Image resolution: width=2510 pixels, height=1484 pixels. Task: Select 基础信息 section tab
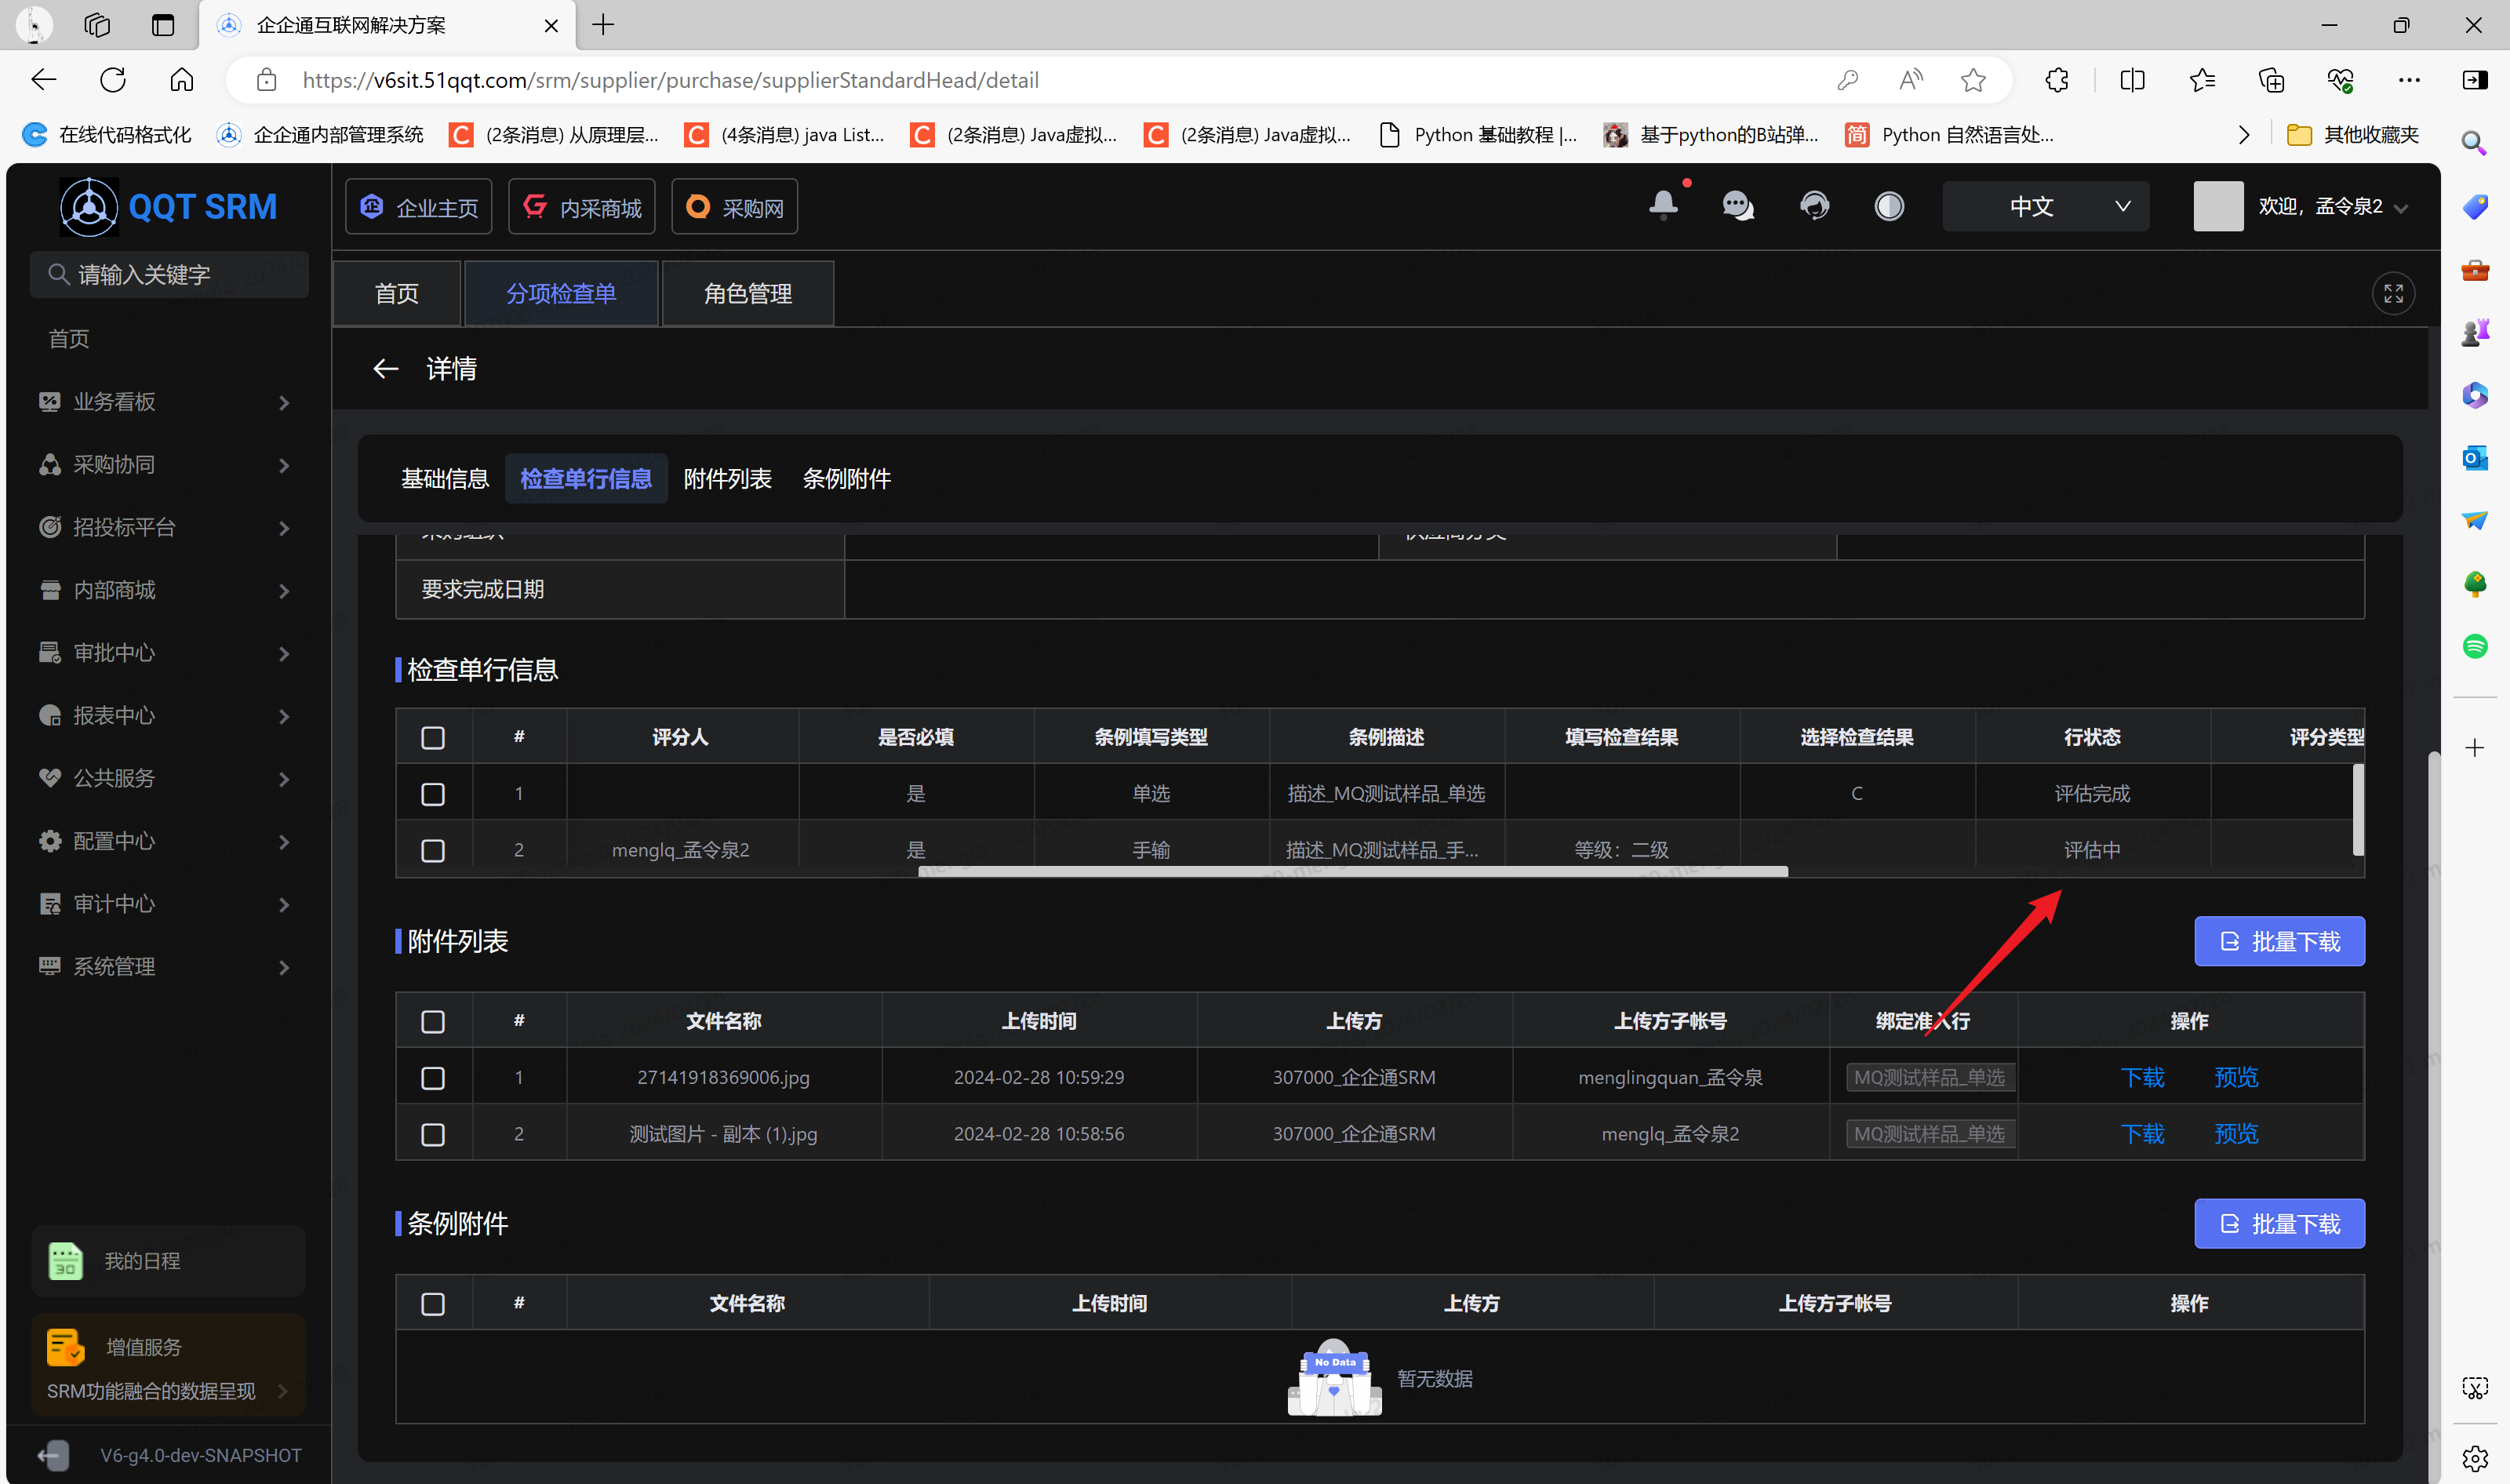pos(445,479)
